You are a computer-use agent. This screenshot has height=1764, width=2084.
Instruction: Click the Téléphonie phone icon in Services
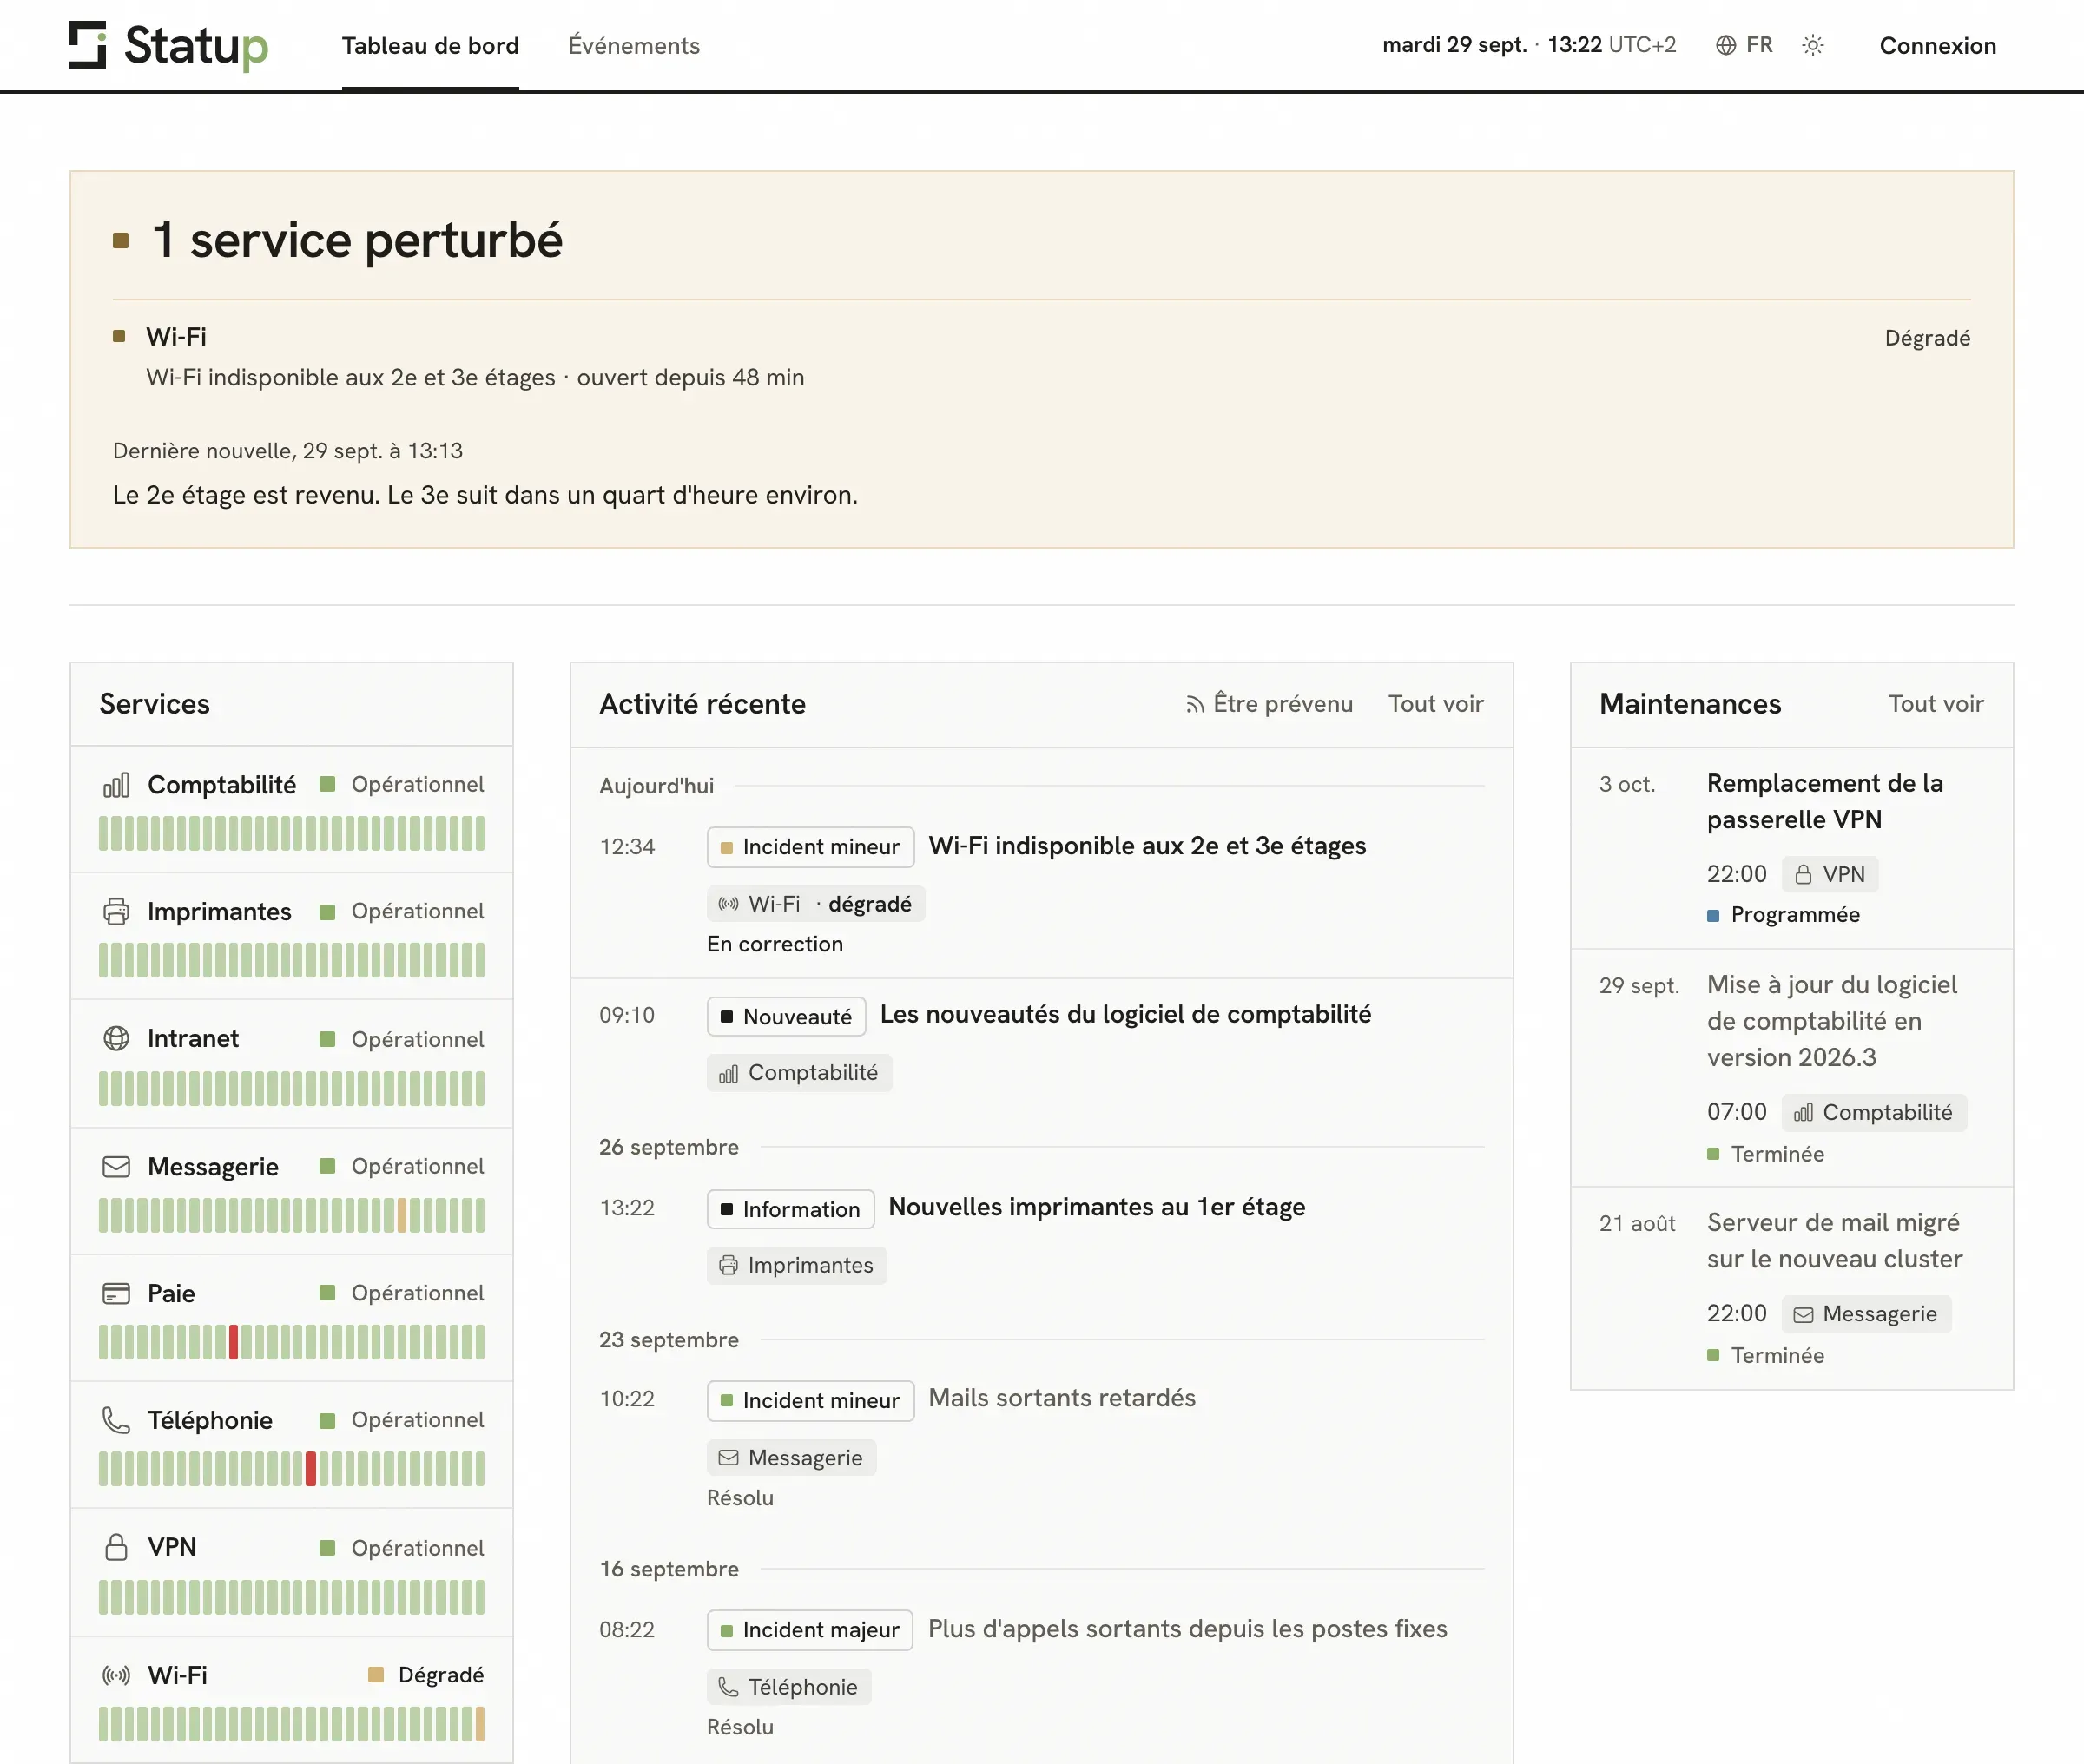[x=116, y=1421]
